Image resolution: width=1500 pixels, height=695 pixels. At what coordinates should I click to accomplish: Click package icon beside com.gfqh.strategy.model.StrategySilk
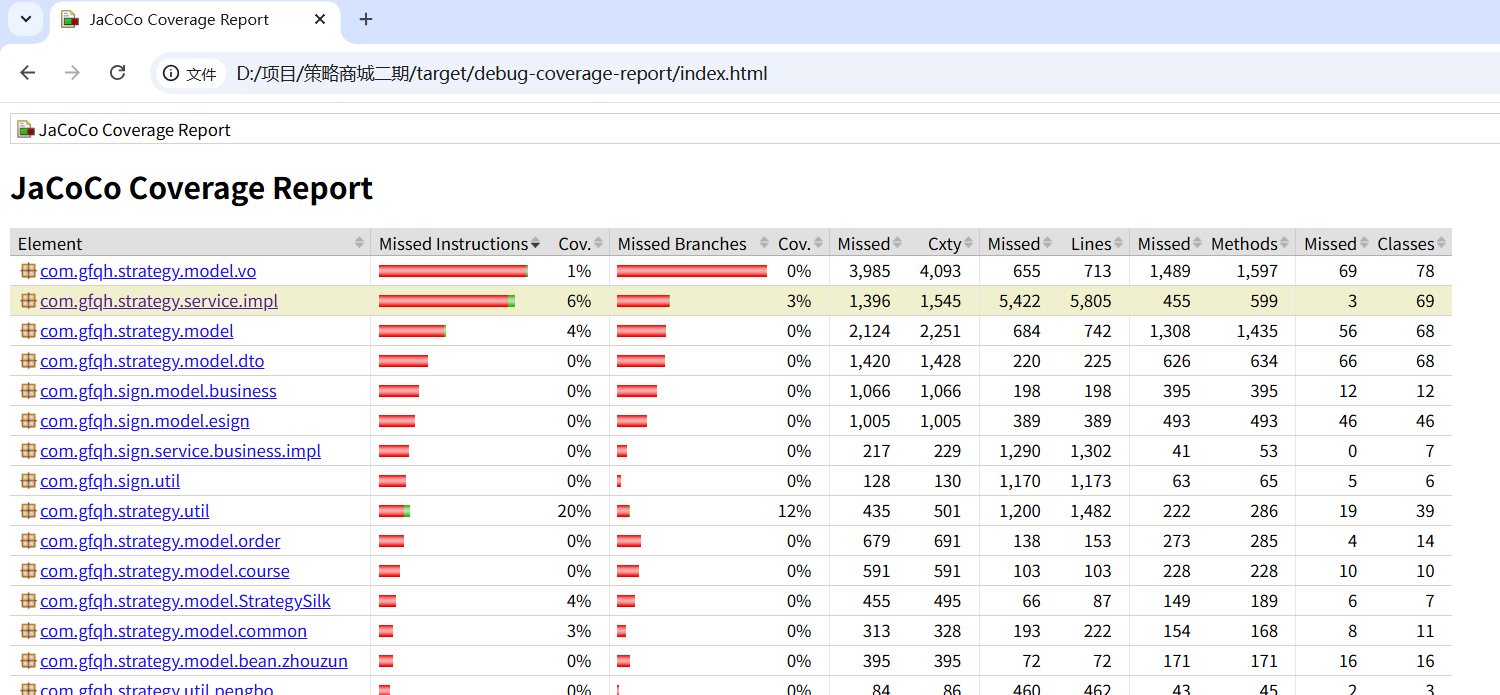[28, 600]
